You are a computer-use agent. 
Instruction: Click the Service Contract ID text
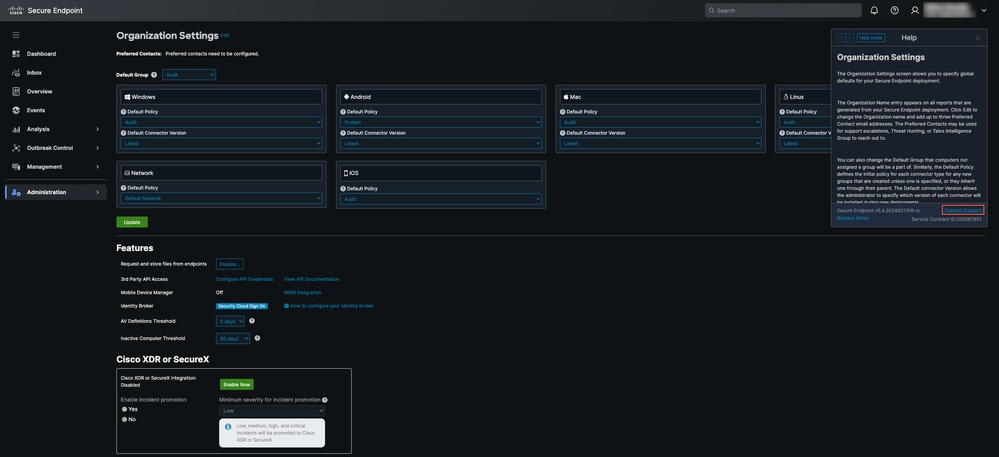click(x=946, y=219)
